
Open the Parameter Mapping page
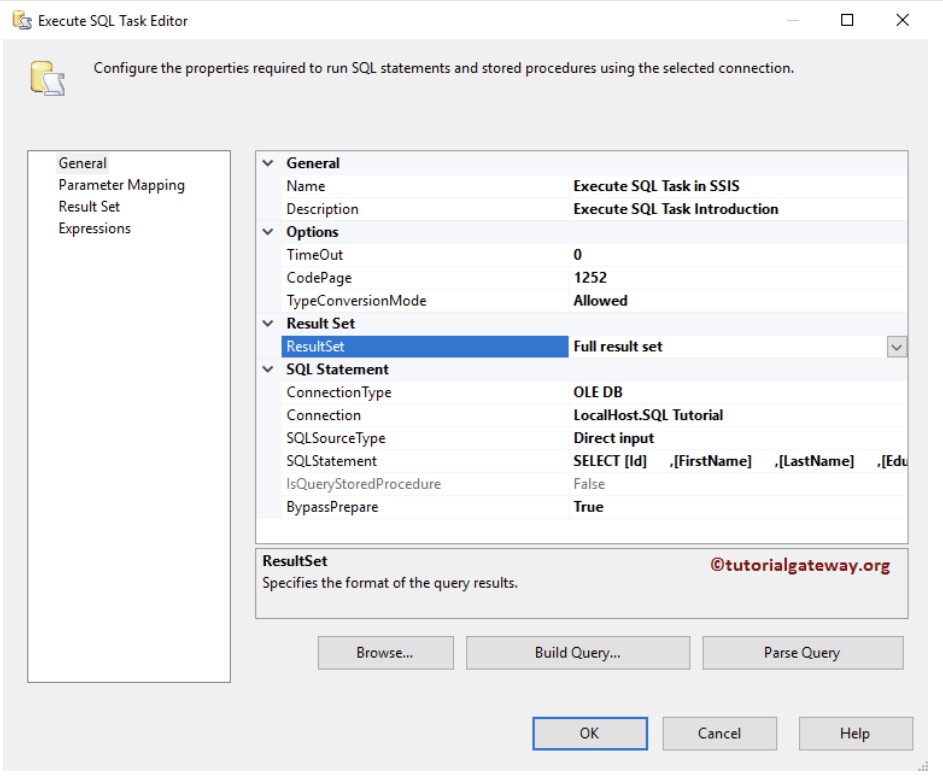pos(121,185)
